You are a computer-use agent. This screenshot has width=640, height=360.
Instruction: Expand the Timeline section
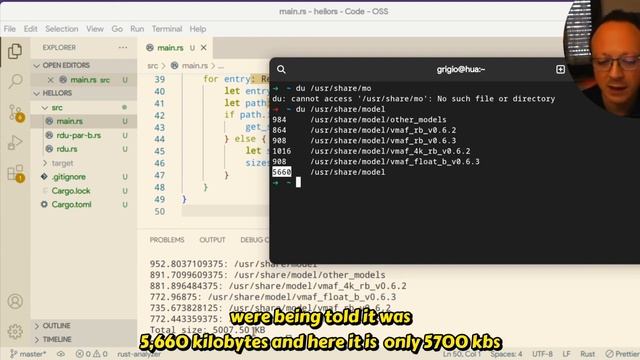37,339
